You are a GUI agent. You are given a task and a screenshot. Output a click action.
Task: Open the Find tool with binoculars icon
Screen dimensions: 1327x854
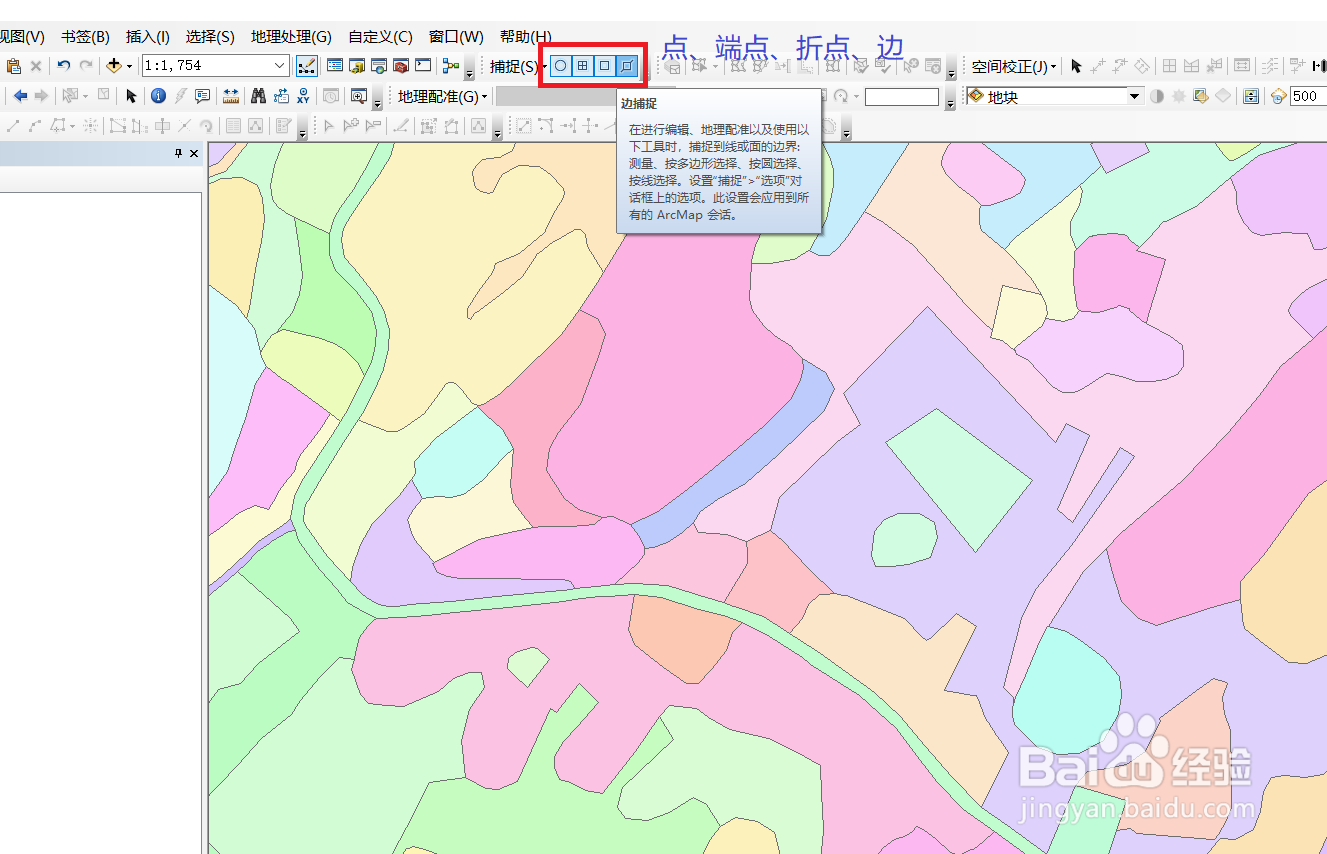258,98
